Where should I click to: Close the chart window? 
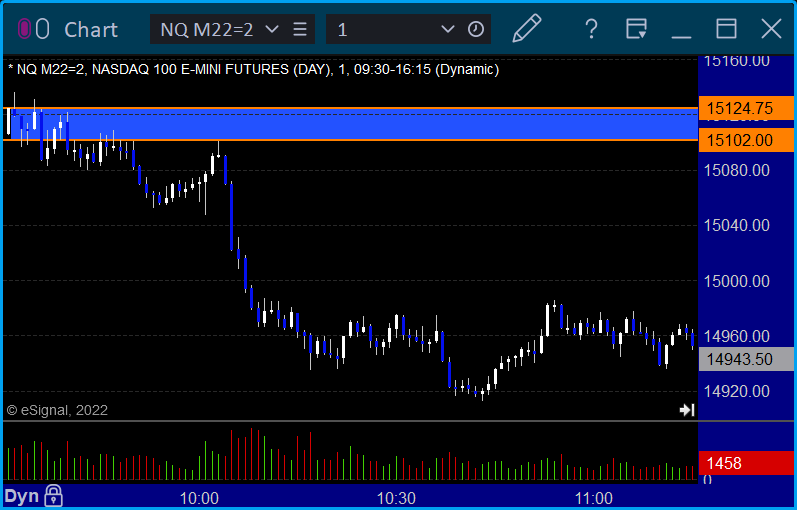tap(771, 29)
